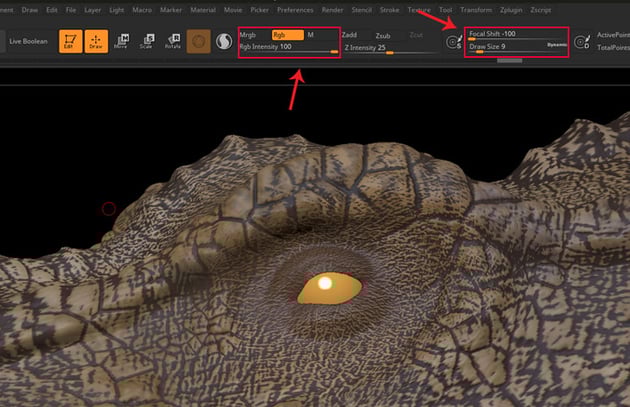Click the sculptris sphere icon

click(x=198, y=41)
